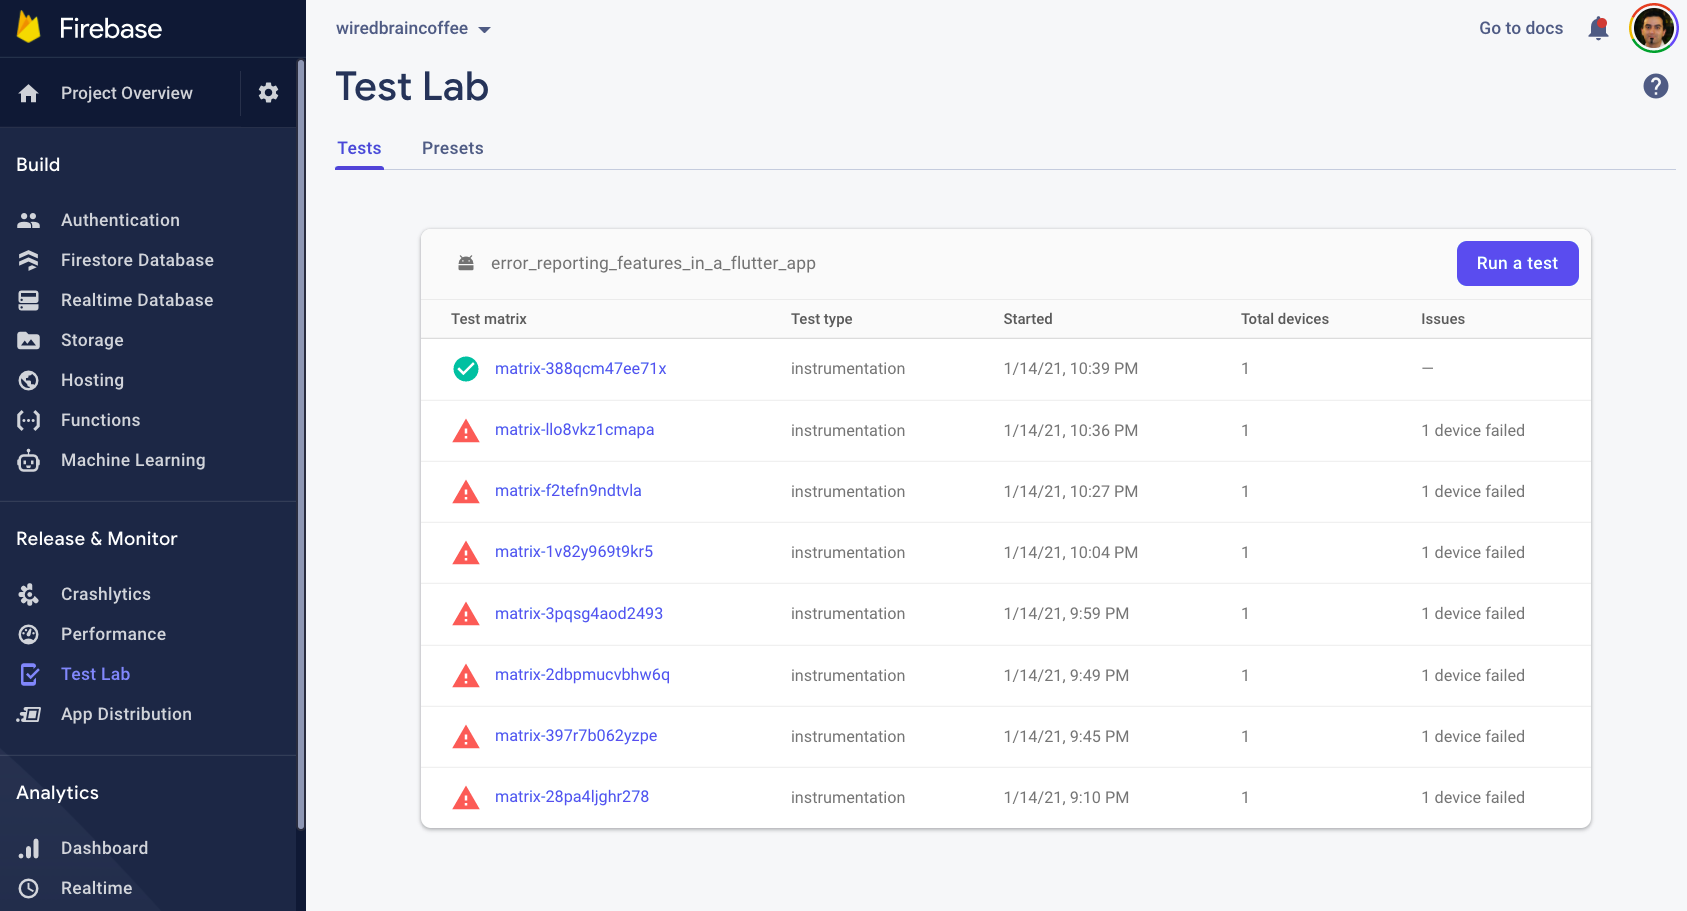Click the Project Overview home icon
Image resolution: width=1687 pixels, height=911 pixels.
click(29, 93)
